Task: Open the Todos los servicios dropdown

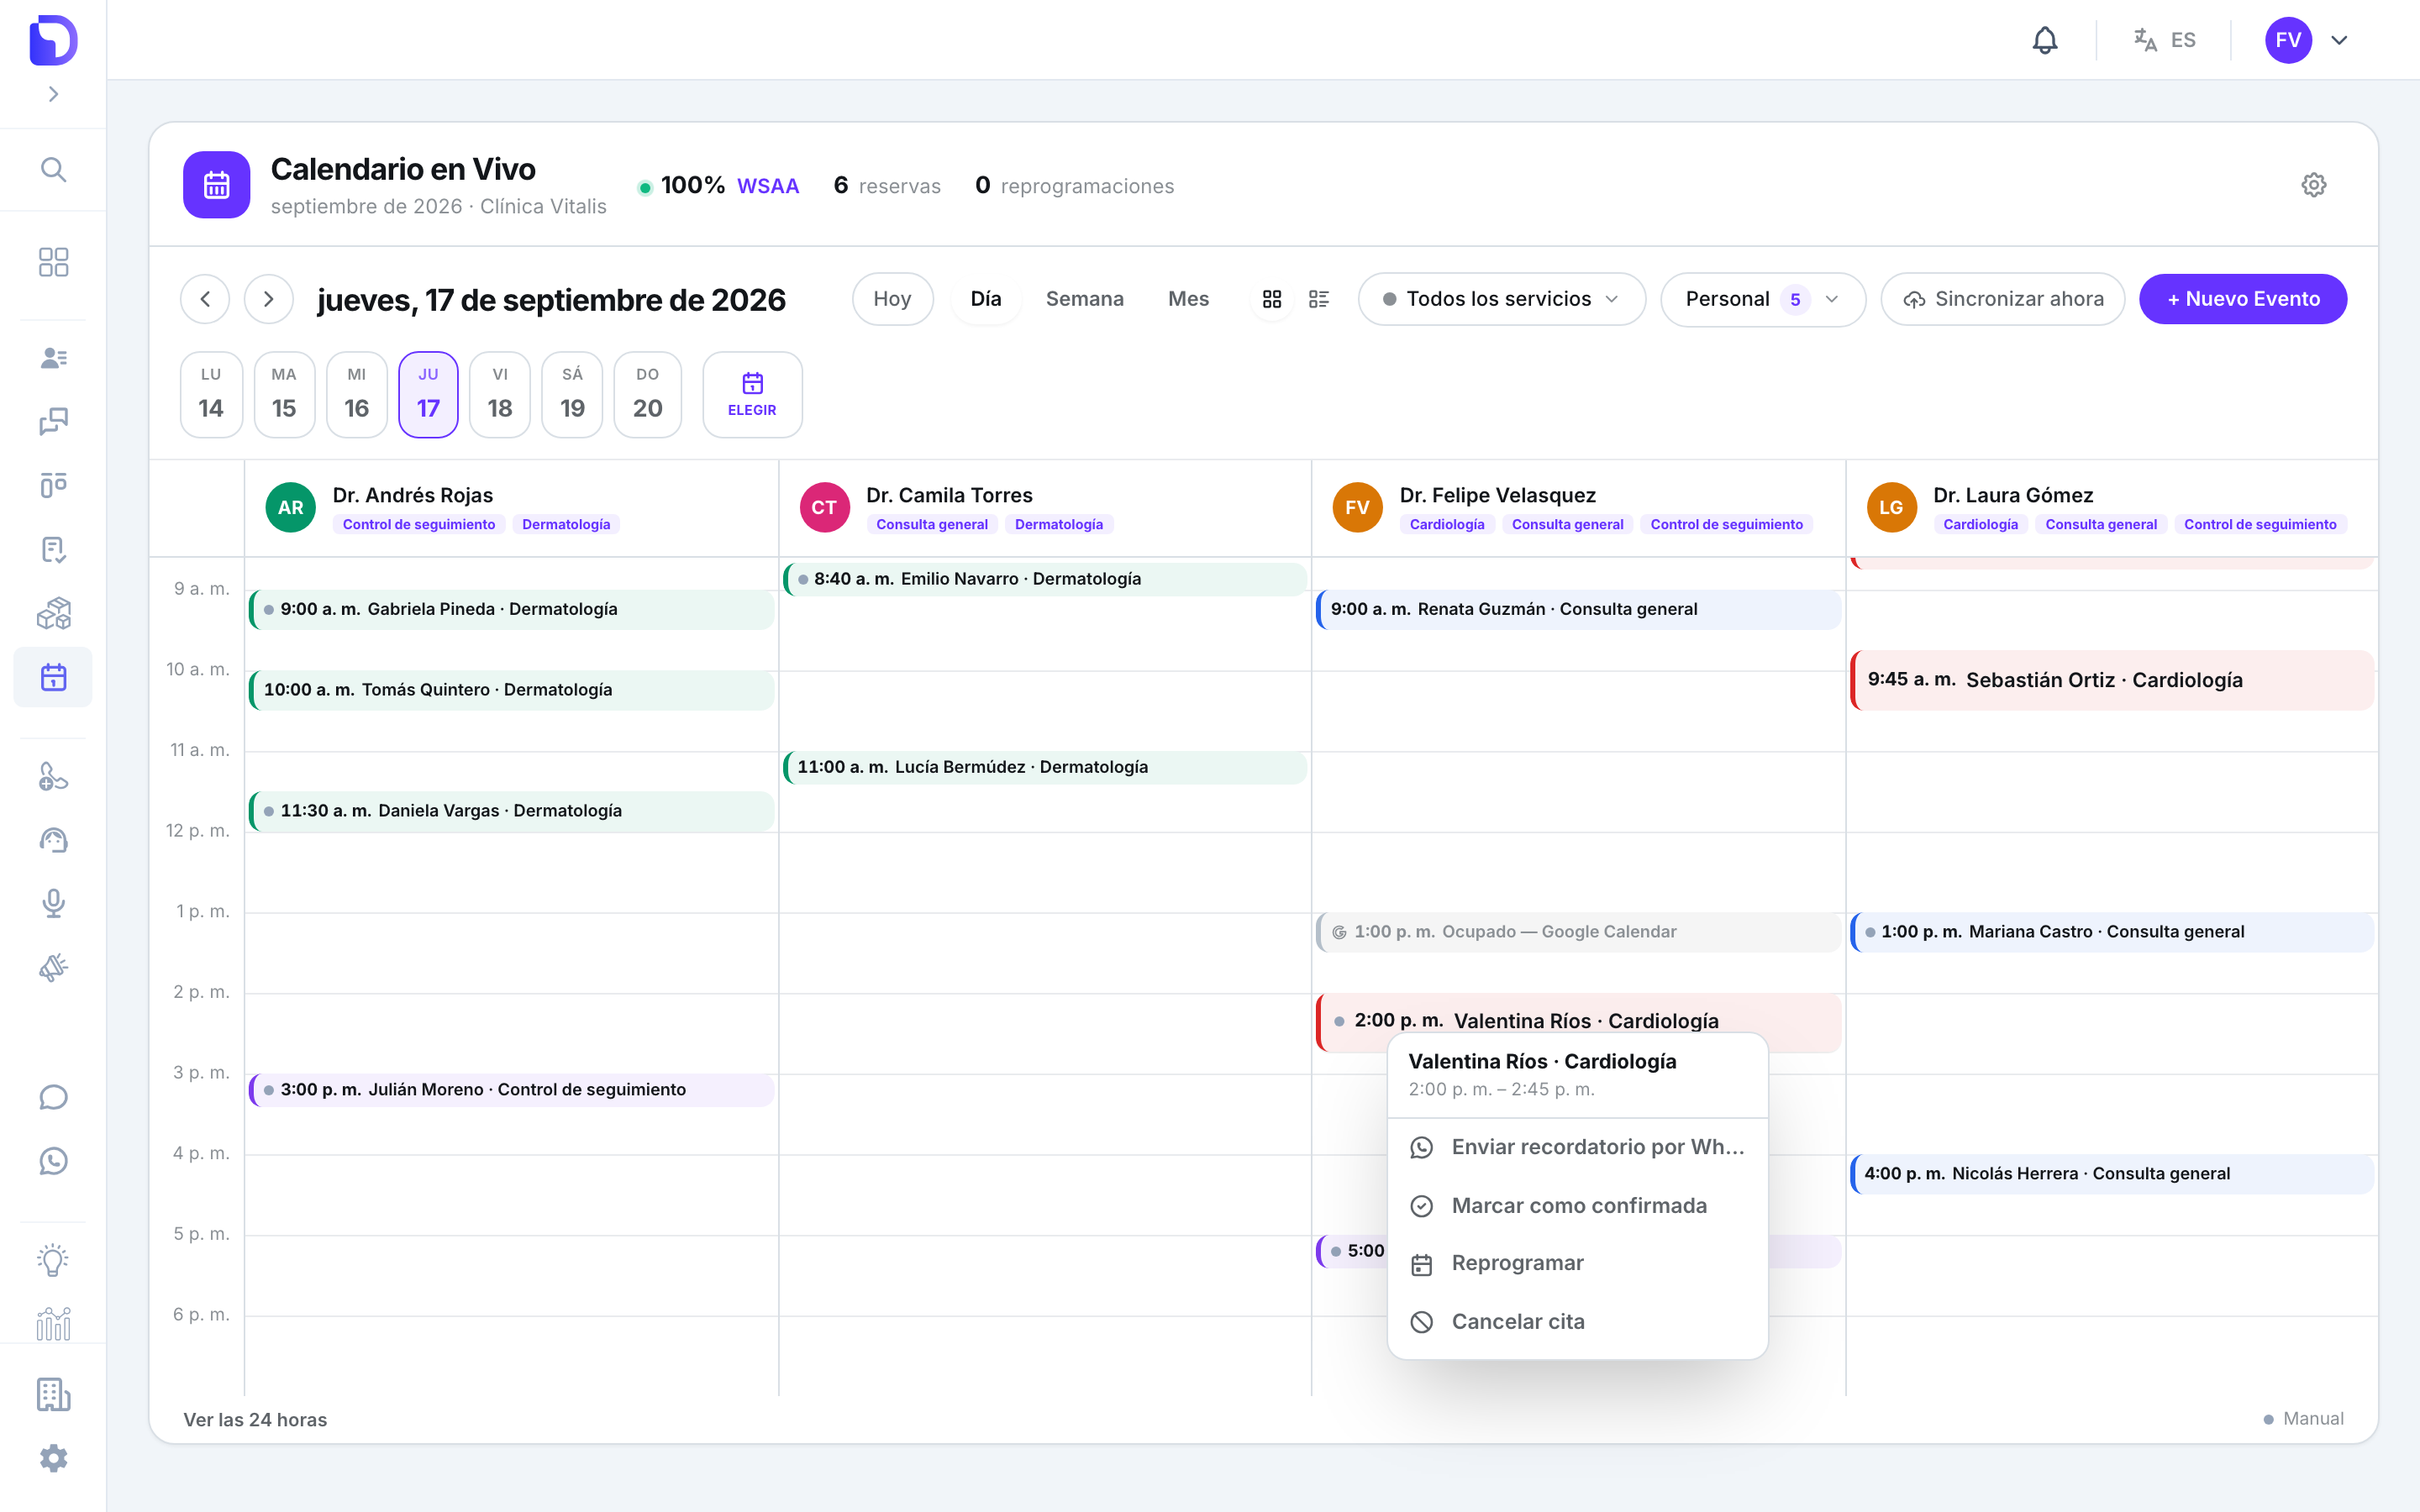Action: click(1501, 299)
